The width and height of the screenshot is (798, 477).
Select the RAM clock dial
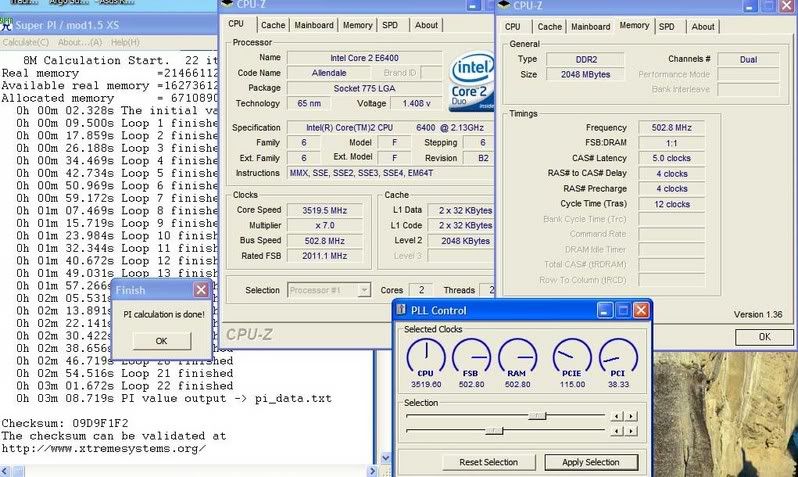click(x=517, y=358)
